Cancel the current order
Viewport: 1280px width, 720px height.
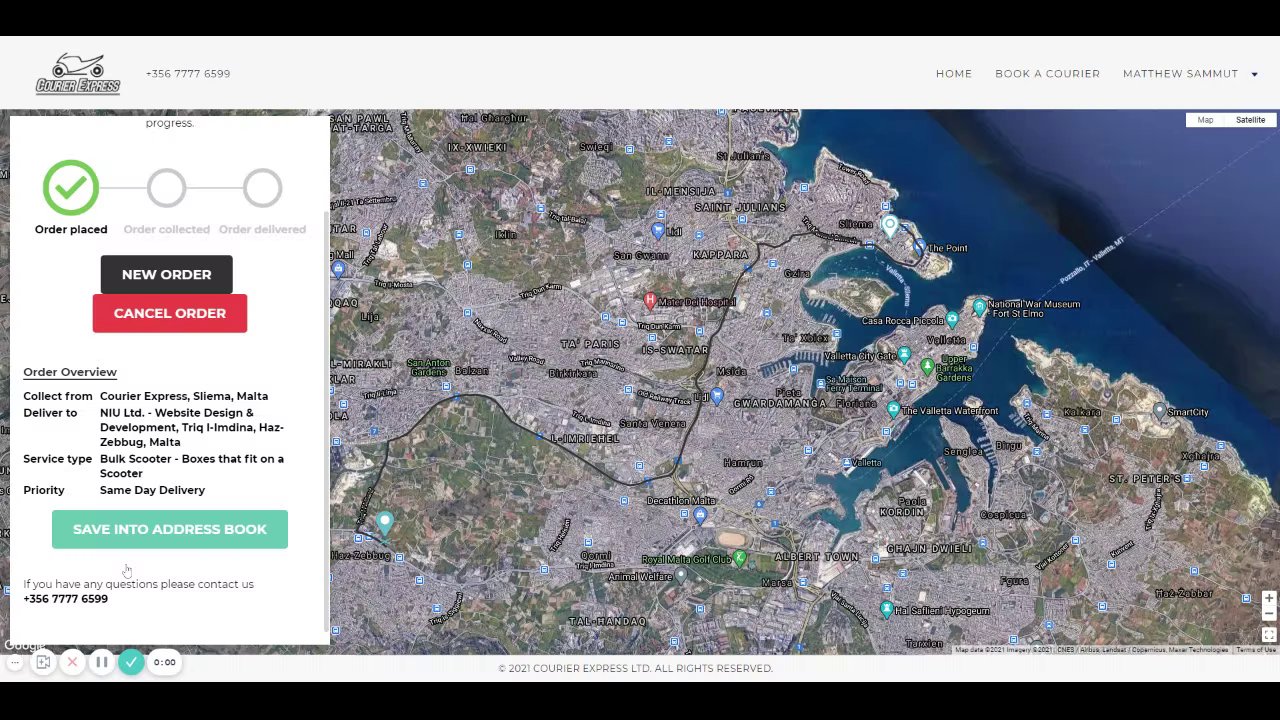tap(170, 313)
